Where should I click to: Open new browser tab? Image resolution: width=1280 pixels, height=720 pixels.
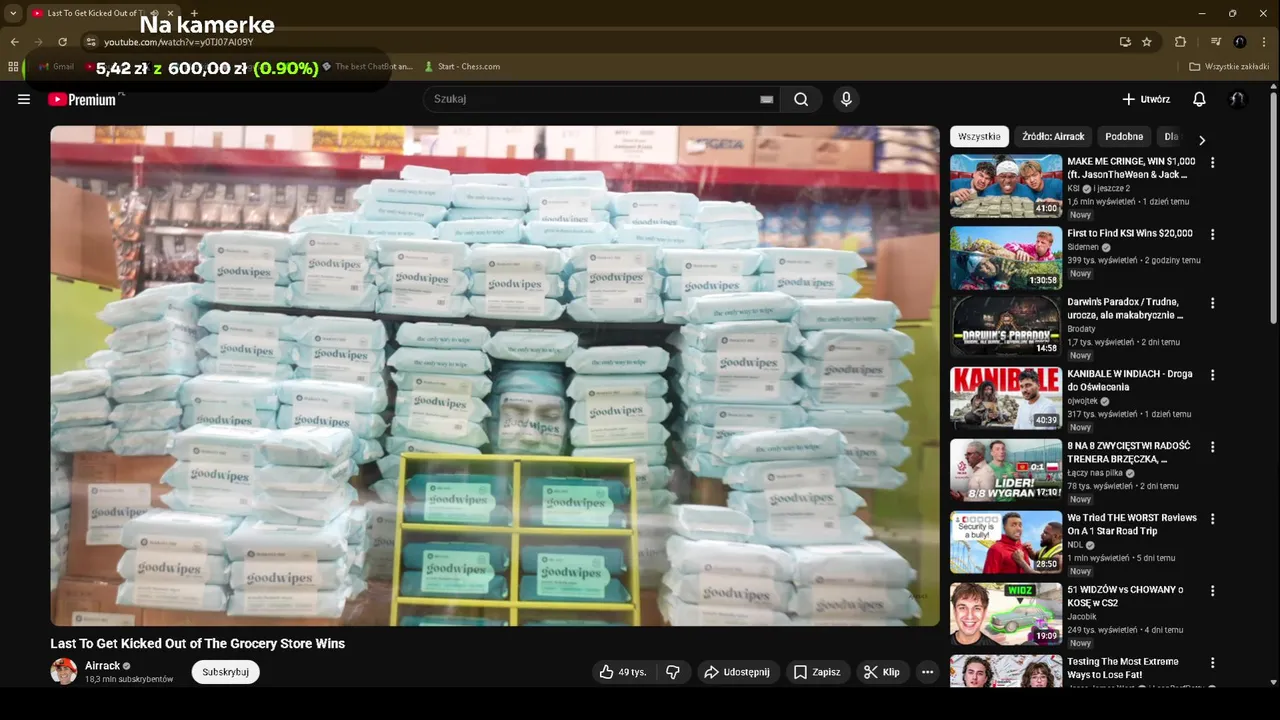coord(194,13)
